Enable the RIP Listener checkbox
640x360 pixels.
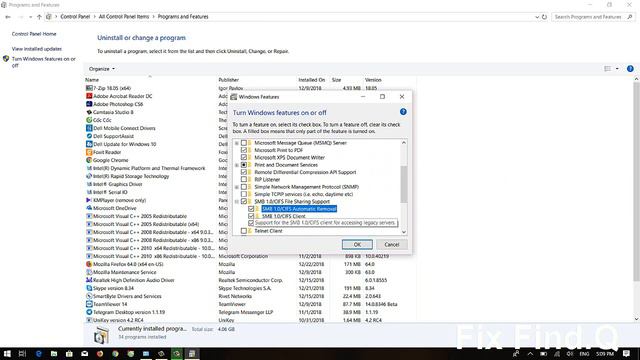coord(244,180)
